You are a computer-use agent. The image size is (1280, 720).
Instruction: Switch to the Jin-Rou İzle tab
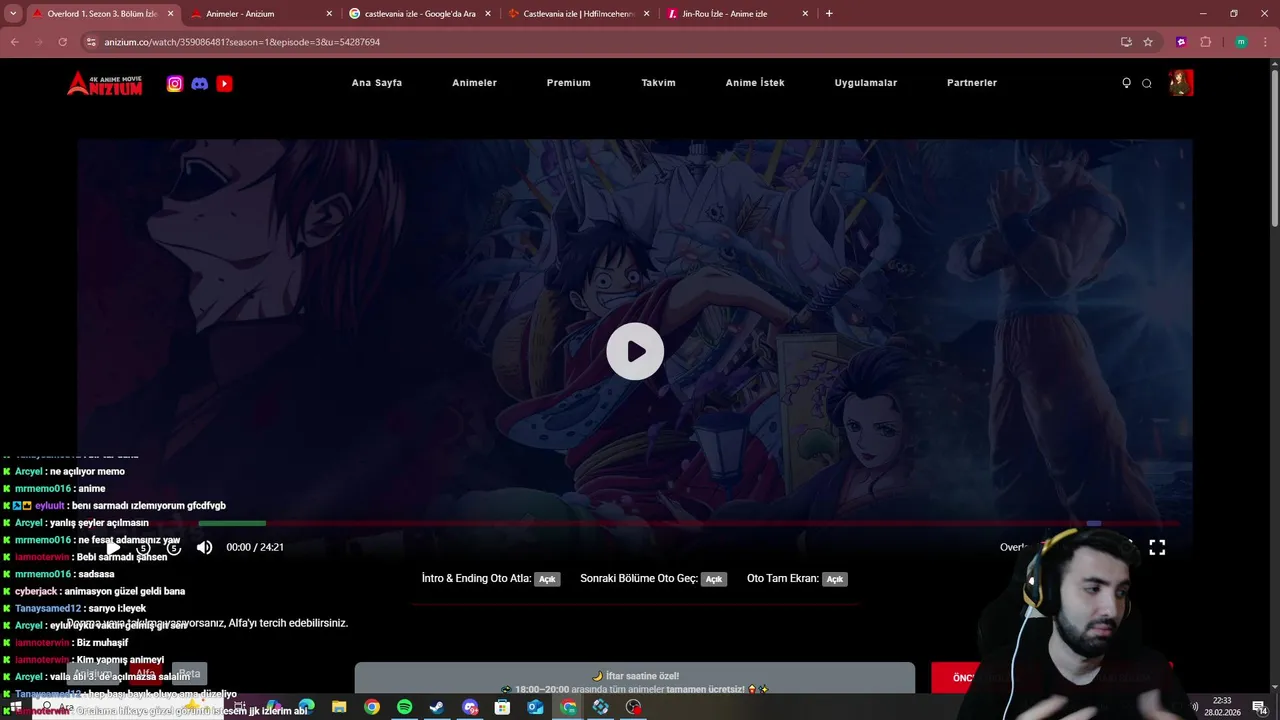pos(737,14)
